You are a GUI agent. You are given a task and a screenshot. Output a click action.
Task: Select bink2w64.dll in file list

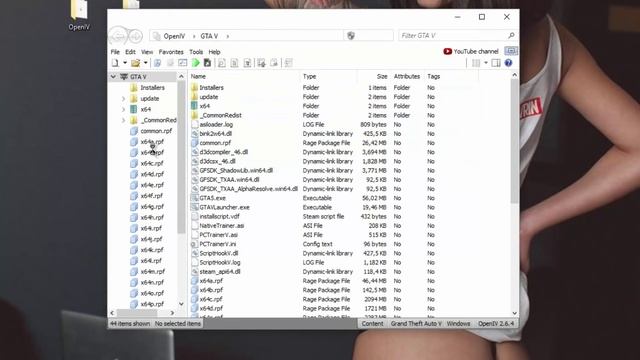coord(216,133)
